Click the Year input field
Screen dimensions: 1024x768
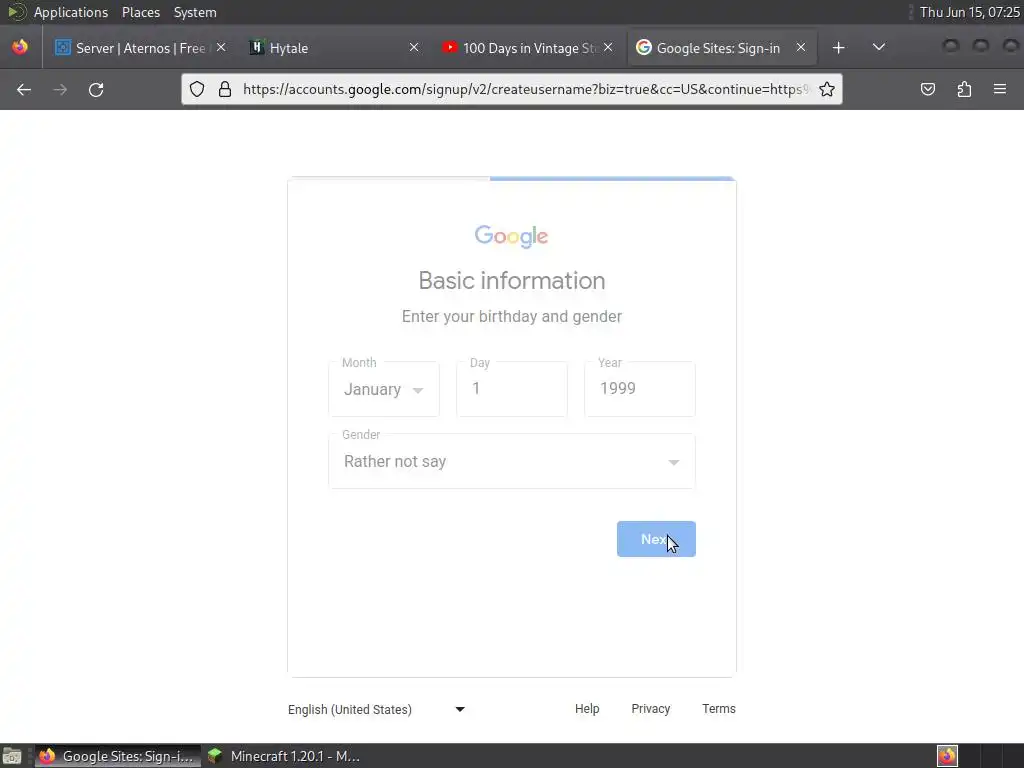click(x=640, y=389)
